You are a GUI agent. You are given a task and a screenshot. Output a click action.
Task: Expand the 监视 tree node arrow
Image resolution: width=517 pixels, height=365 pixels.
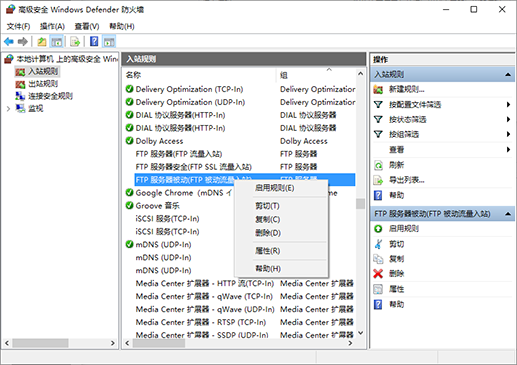point(8,108)
